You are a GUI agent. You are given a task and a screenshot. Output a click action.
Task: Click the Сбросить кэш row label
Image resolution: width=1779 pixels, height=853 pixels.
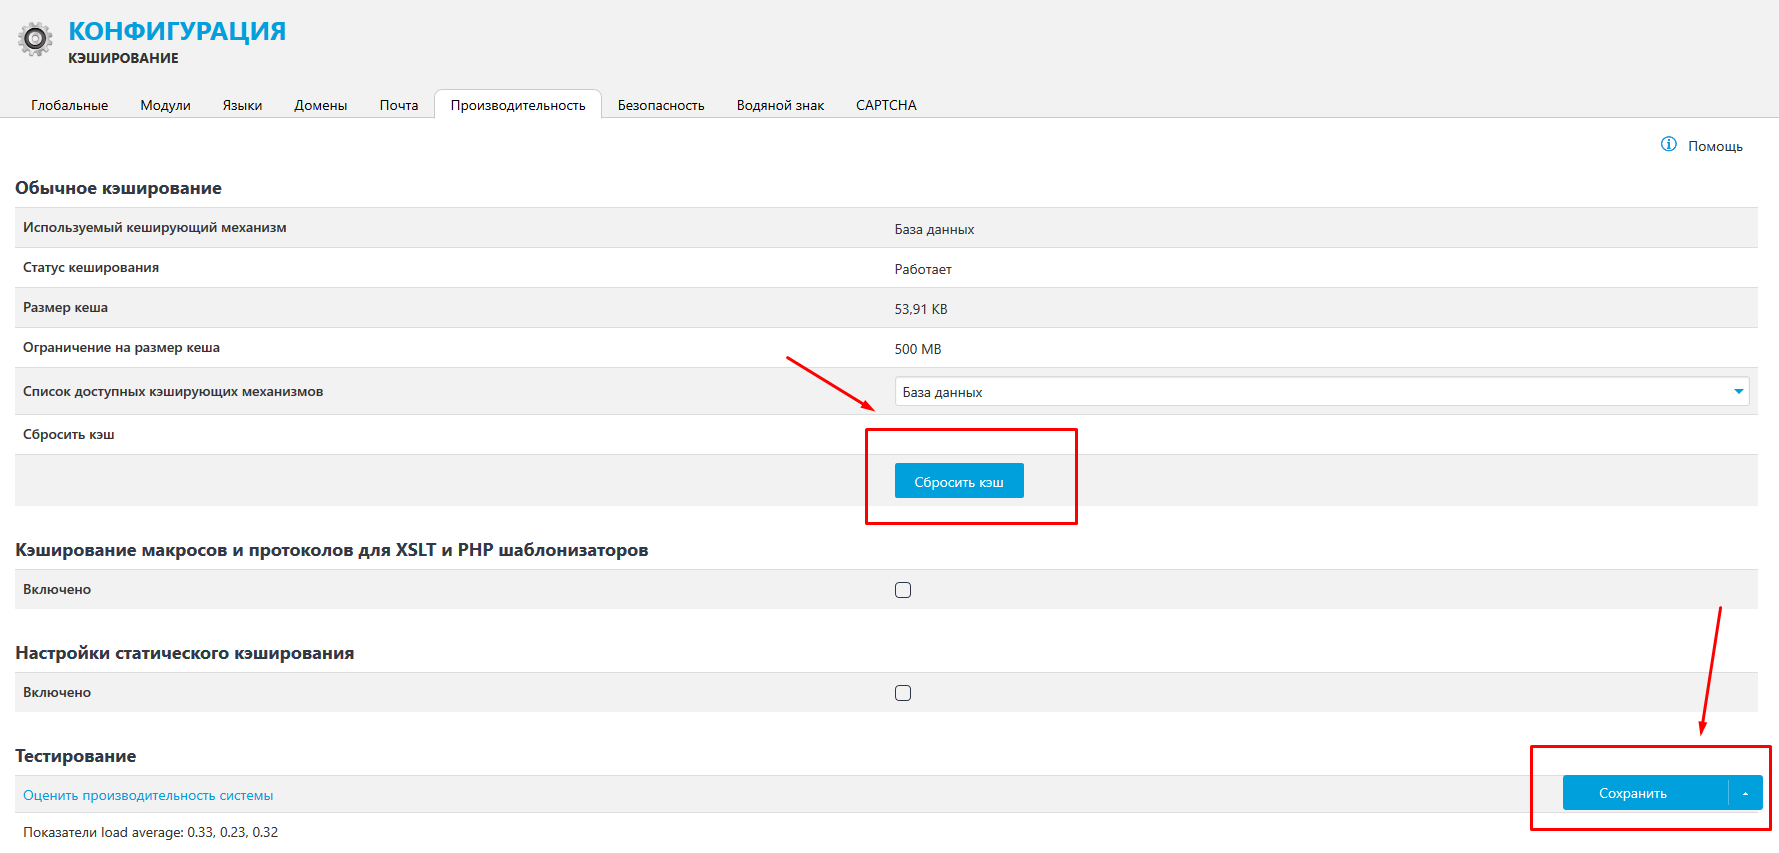(69, 434)
